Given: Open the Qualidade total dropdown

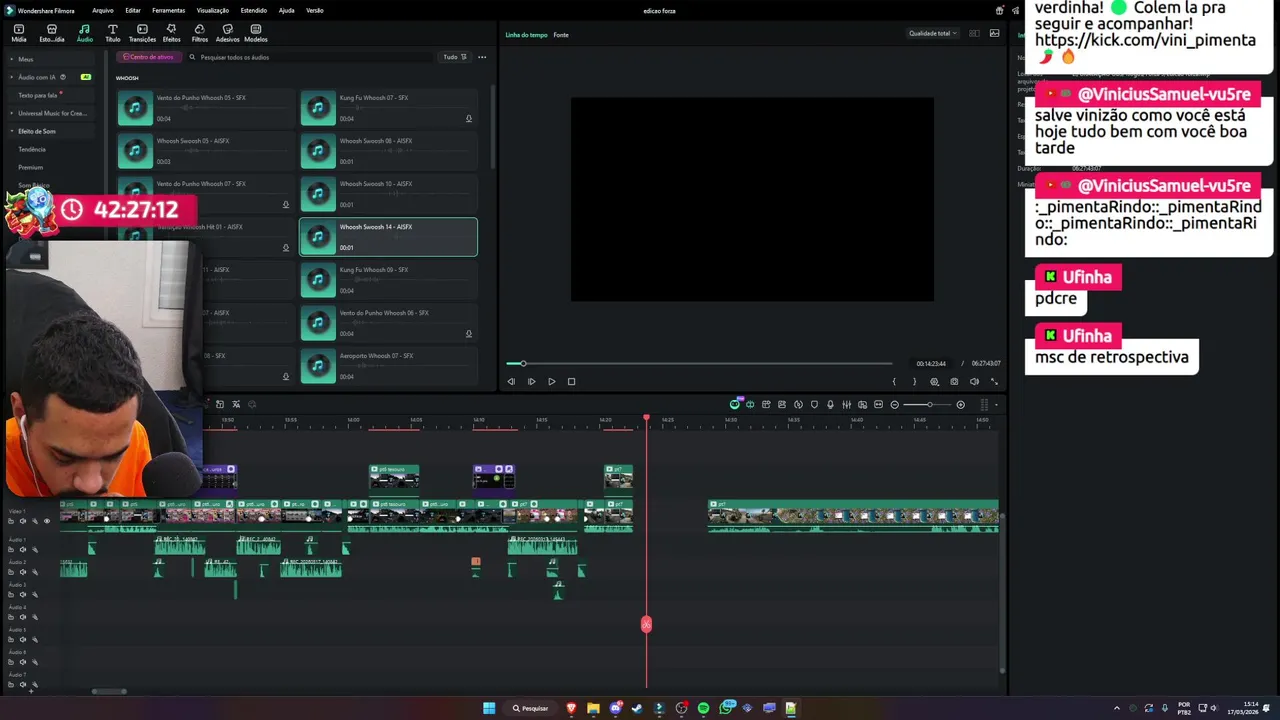Looking at the screenshot, I should click(x=932, y=33).
